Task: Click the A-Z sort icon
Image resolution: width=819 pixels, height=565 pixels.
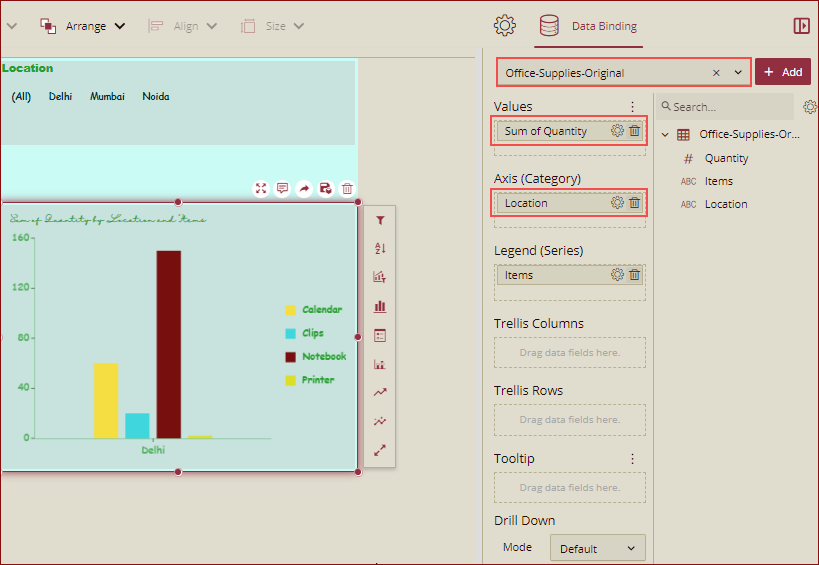Action: pos(380,248)
